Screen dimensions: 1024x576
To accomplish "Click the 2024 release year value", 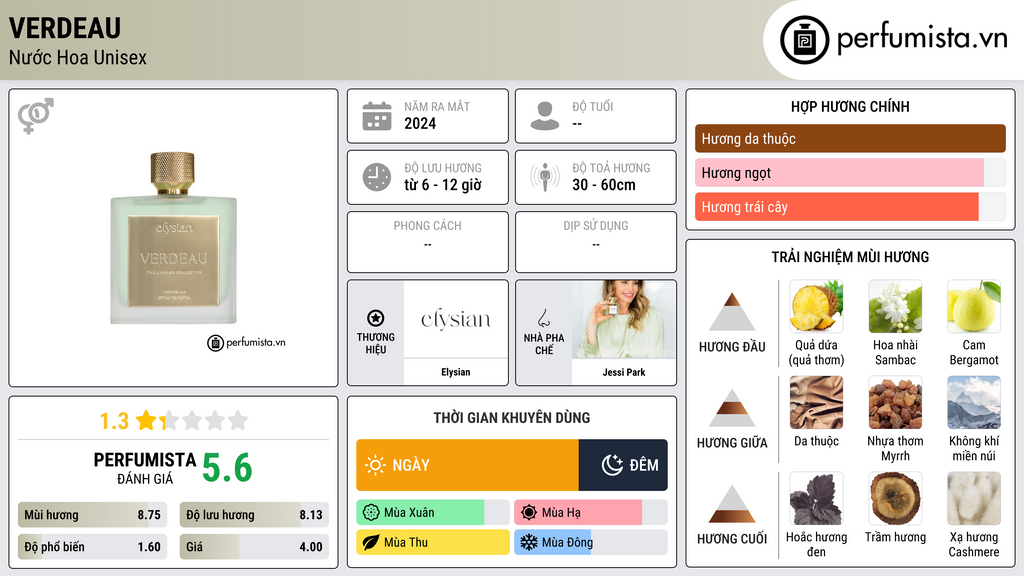I will (420, 123).
